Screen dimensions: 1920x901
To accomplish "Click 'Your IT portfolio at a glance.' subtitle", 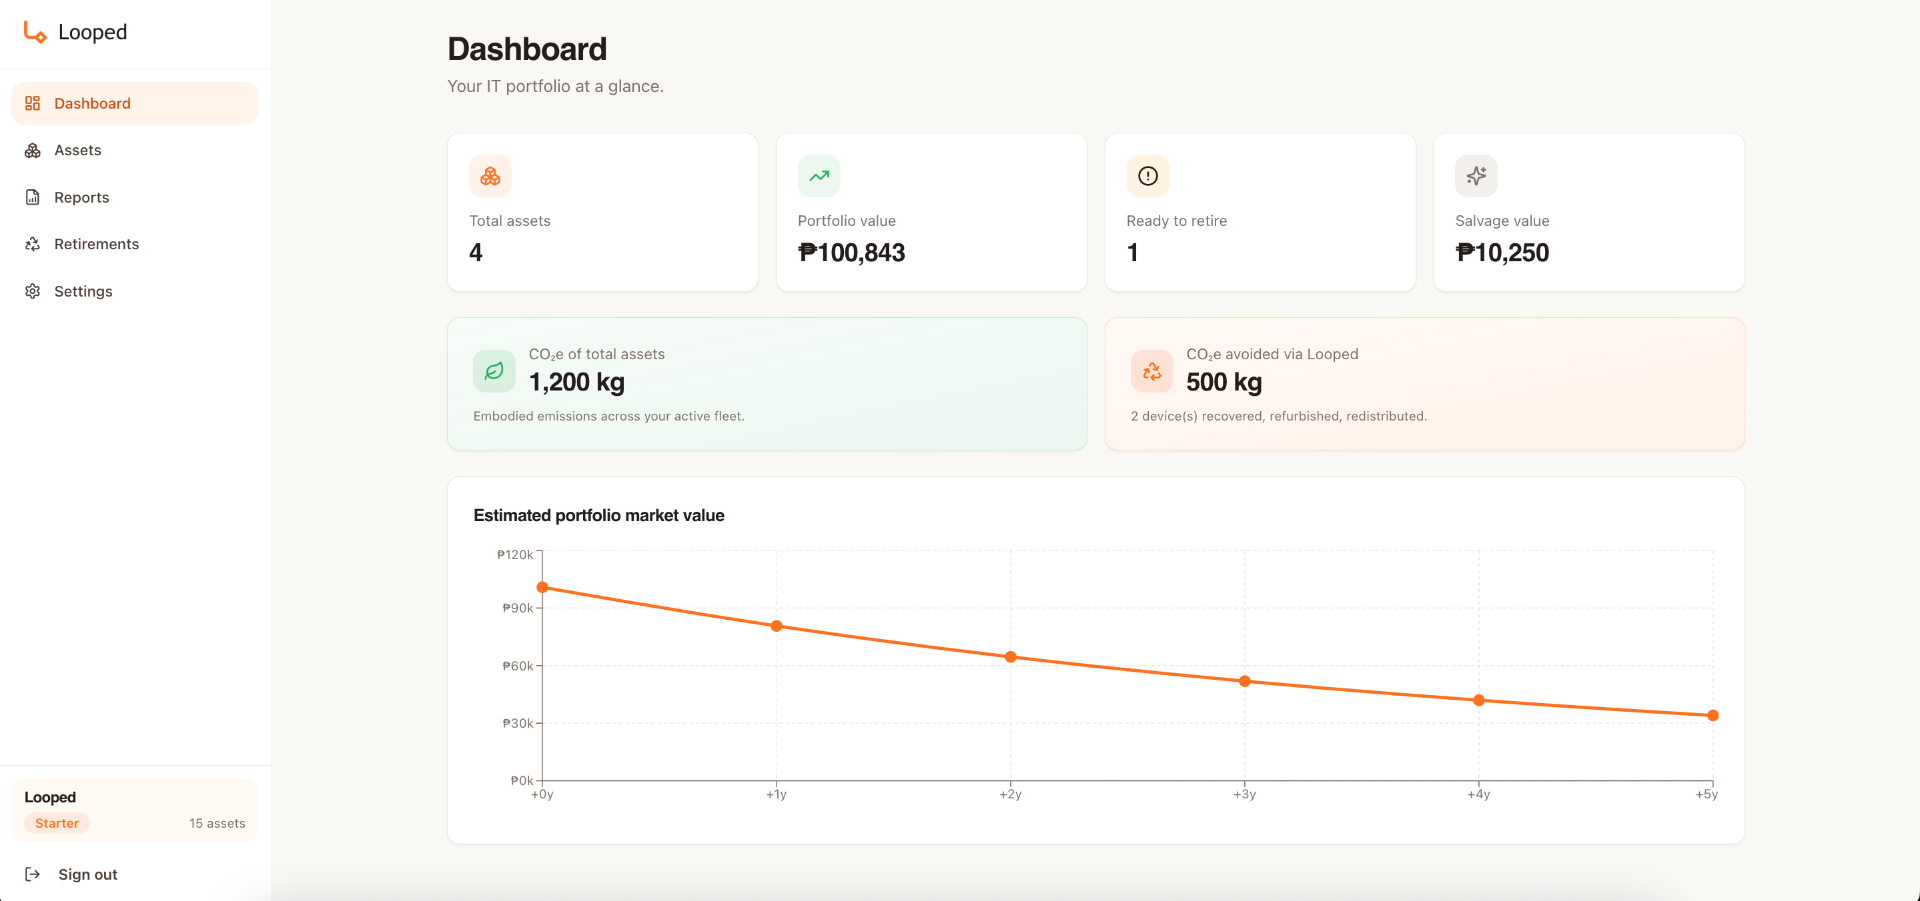I will click(x=555, y=86).
